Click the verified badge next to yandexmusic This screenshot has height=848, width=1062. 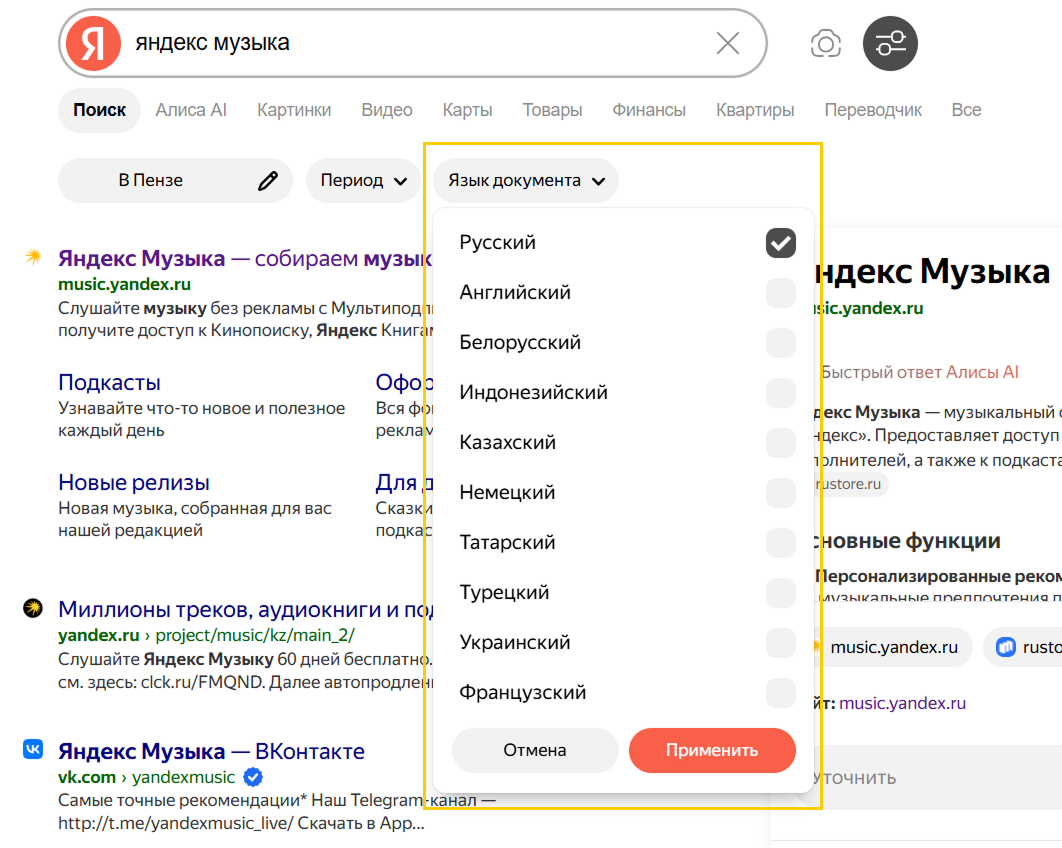pos(253,777)
